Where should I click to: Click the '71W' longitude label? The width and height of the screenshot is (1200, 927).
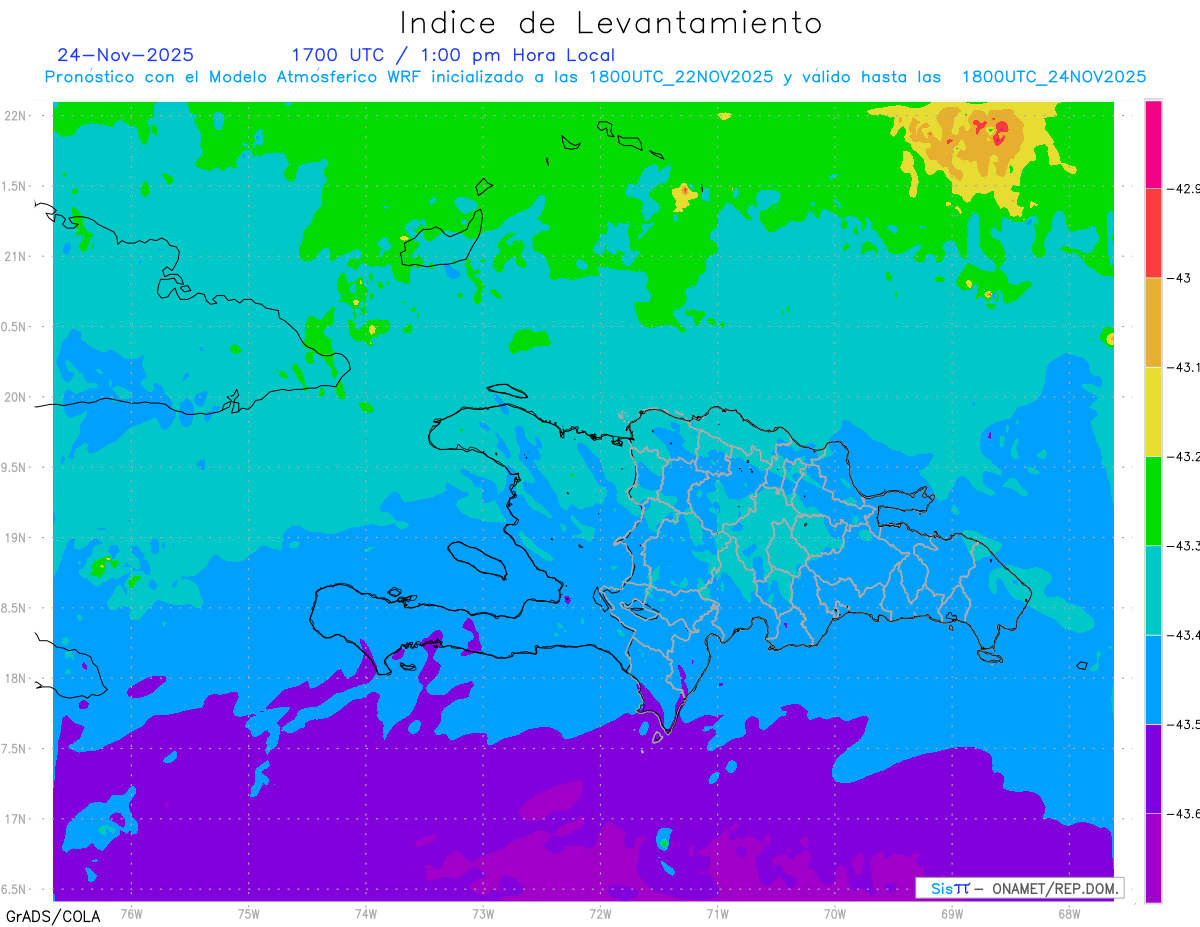[717, 913]
